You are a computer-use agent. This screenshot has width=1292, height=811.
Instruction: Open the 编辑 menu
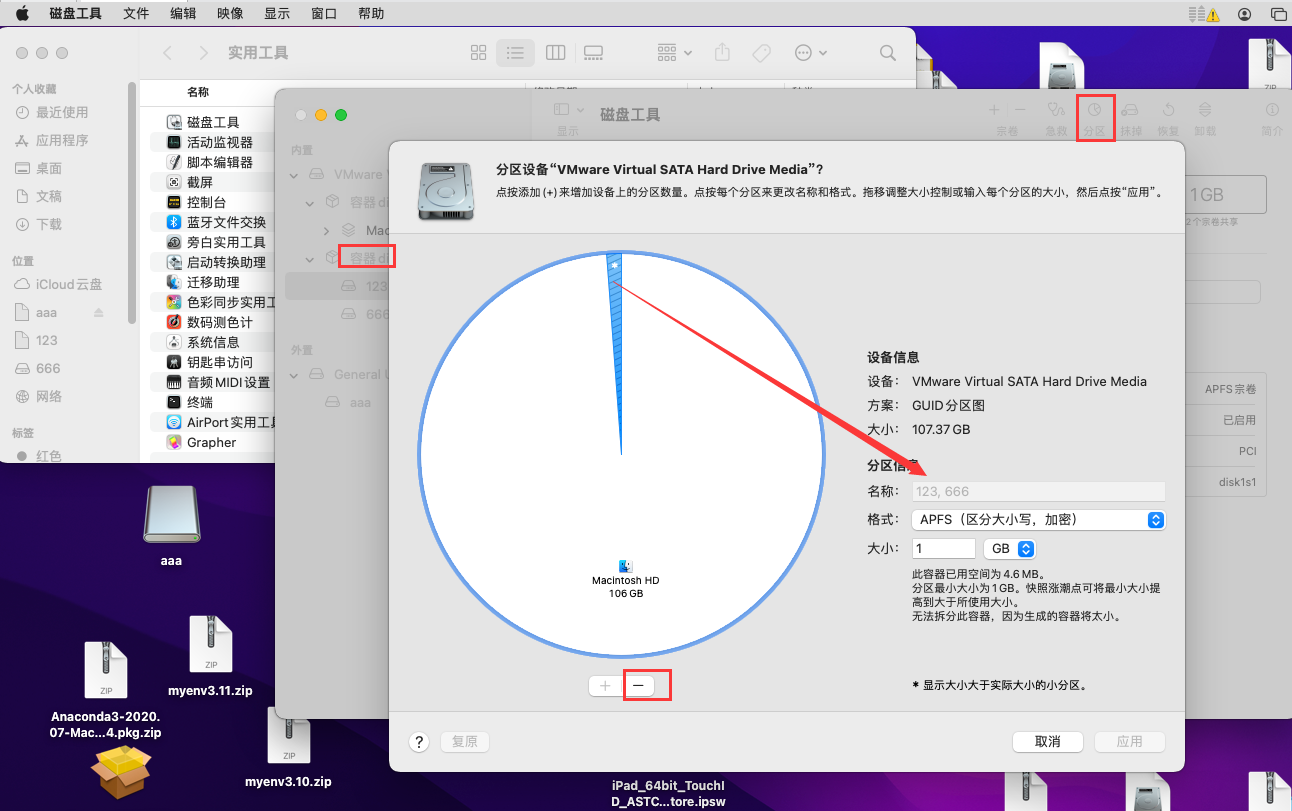[183, 14]
